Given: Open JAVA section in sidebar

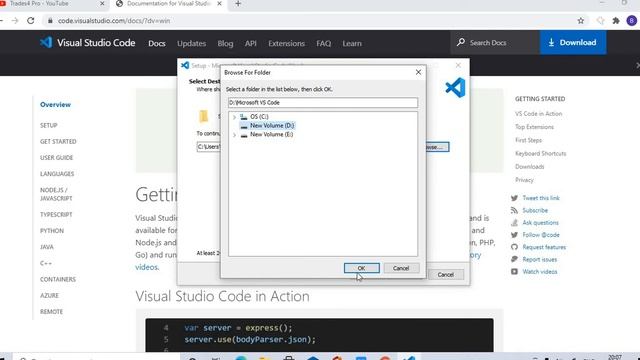Looking at the screenshot, I should click(47, 247).
